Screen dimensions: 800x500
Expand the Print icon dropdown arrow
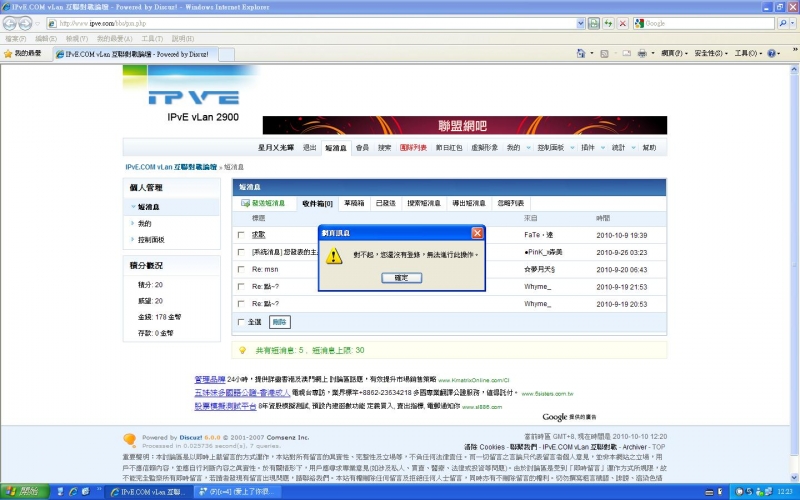click(653, 53)
